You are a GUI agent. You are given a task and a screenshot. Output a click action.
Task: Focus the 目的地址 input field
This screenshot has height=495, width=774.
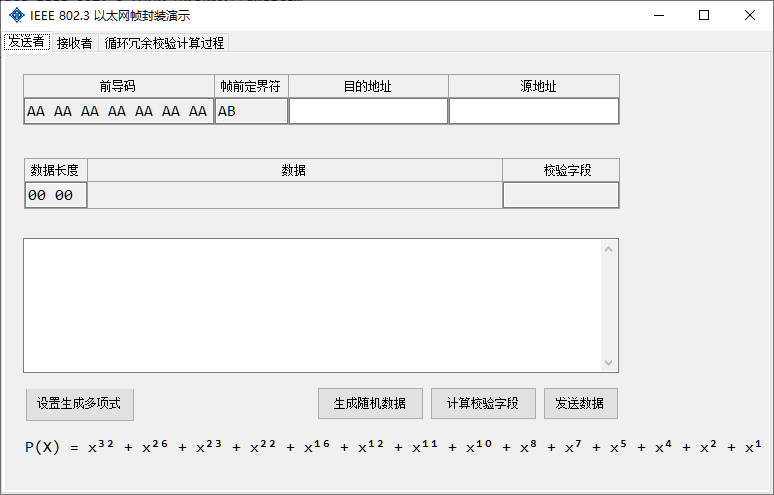click(368, 111)
